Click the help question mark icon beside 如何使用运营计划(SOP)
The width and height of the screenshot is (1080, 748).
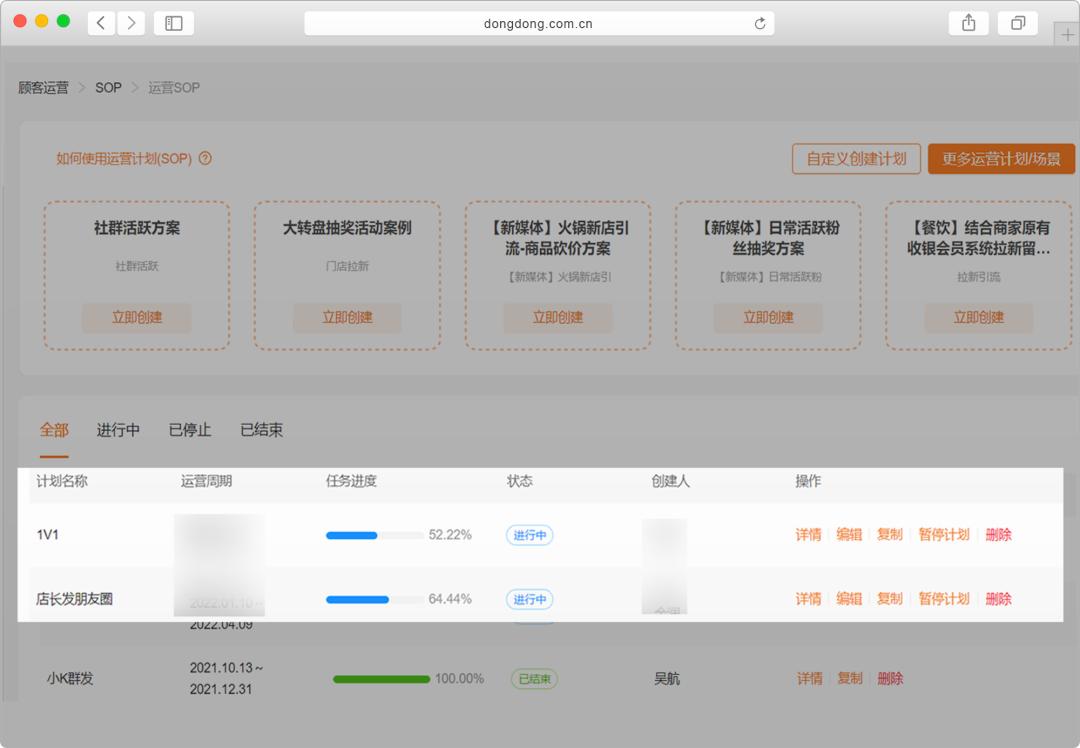[x=205, y=158]
